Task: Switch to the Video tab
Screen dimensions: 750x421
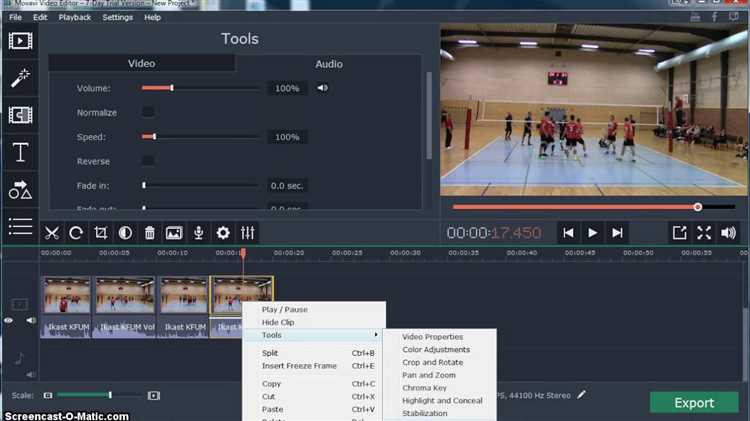Action: pyautogui.click(x=142, y=64)
